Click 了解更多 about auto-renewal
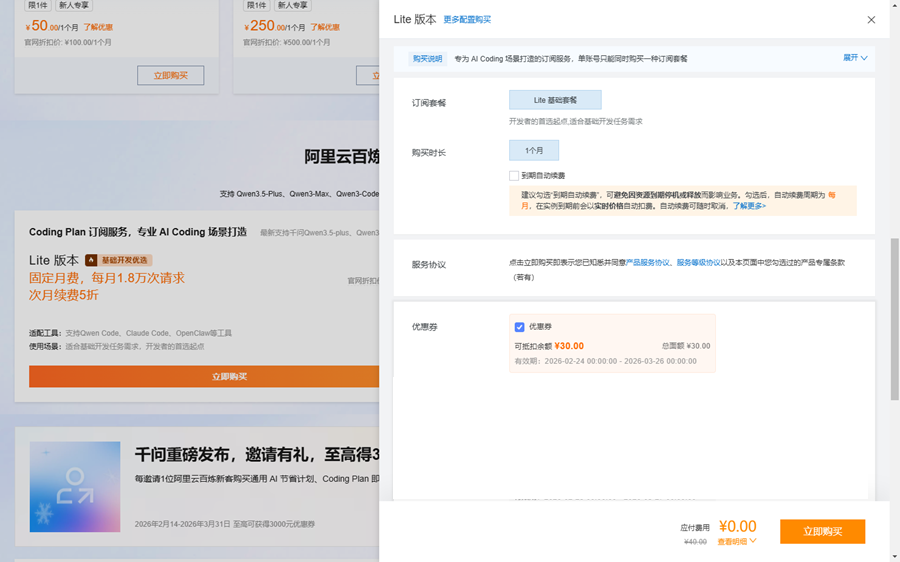 coord(749,206)
